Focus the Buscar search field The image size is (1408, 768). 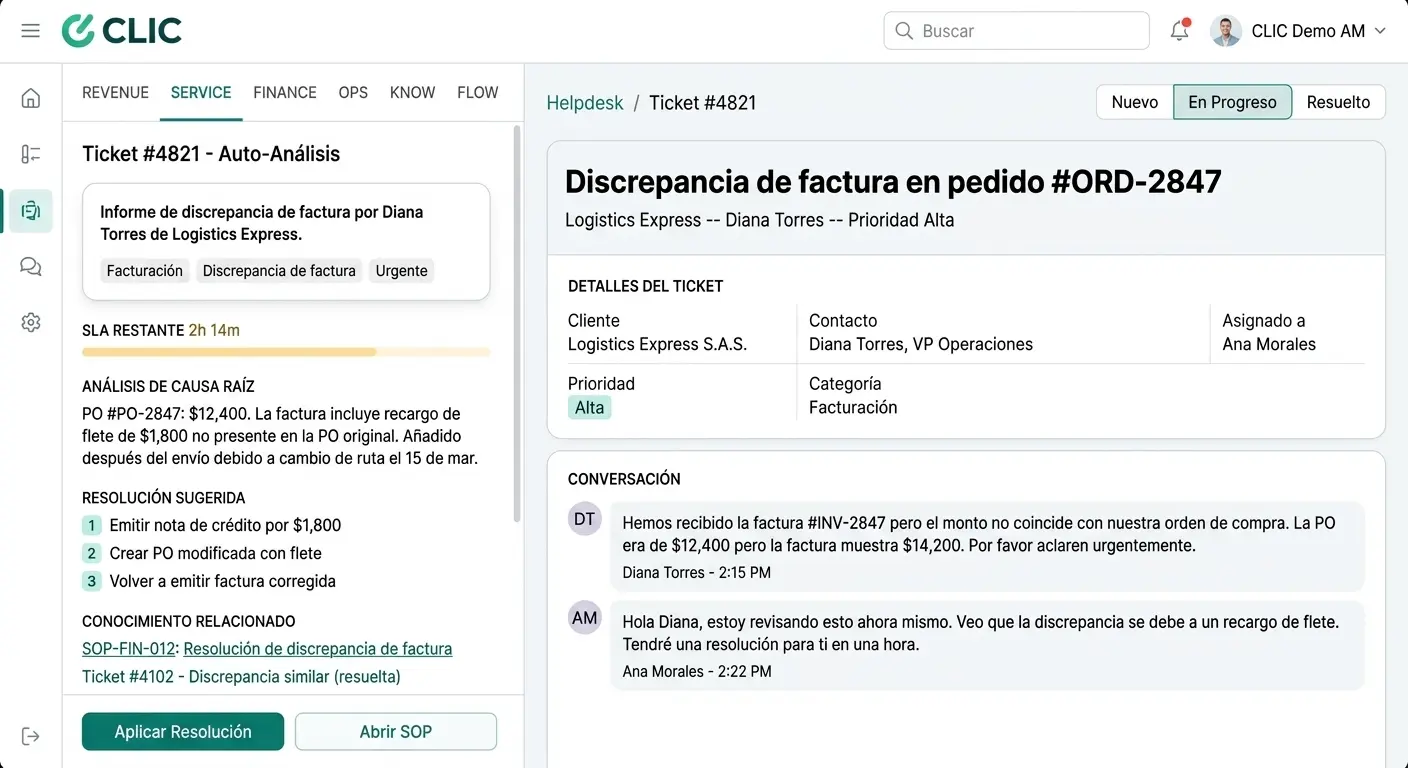(x=1016, y=31)
